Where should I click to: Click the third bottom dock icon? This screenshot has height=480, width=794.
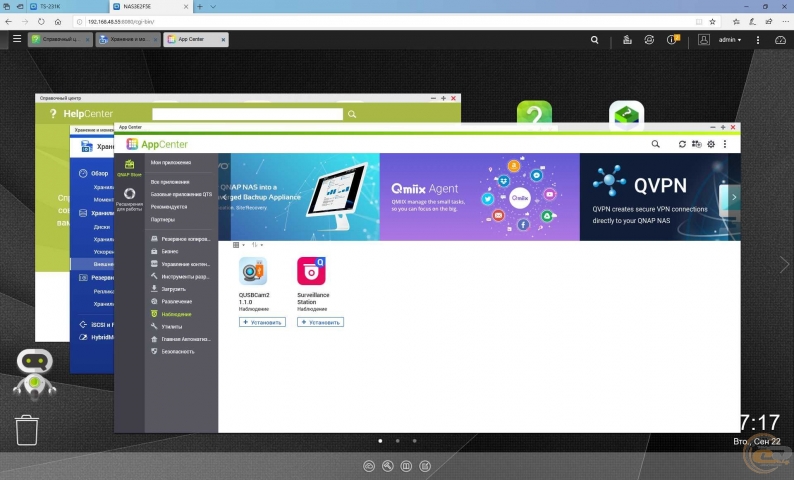coord(406,466)
